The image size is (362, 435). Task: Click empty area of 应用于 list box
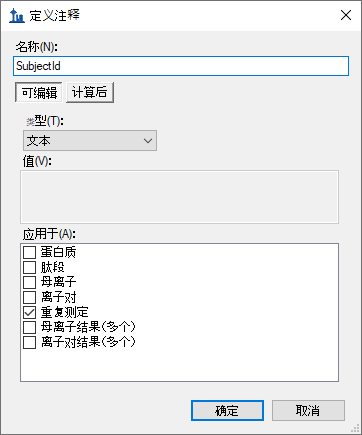[179, 365]
